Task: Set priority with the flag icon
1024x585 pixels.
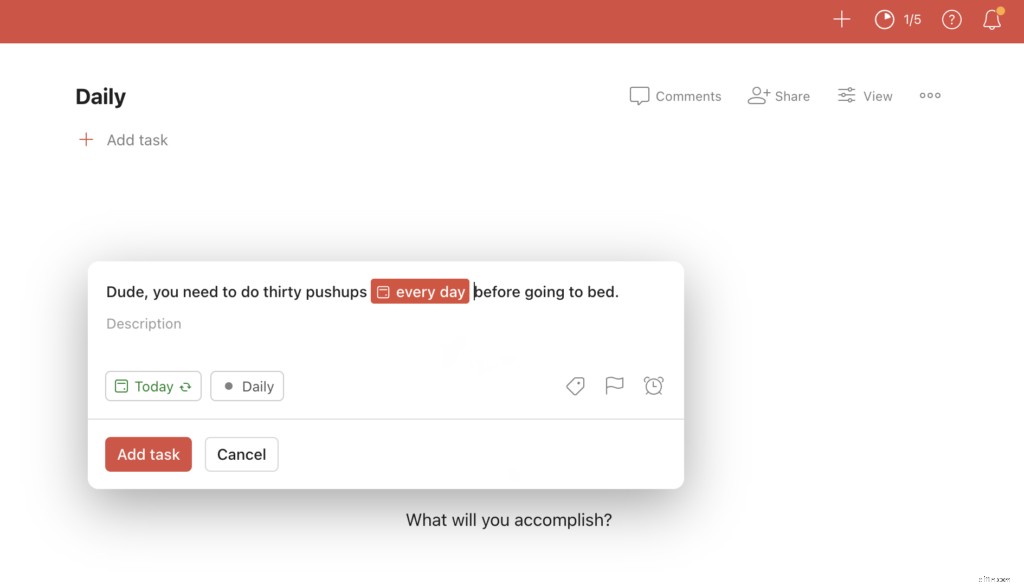Action: click(615, 386)
